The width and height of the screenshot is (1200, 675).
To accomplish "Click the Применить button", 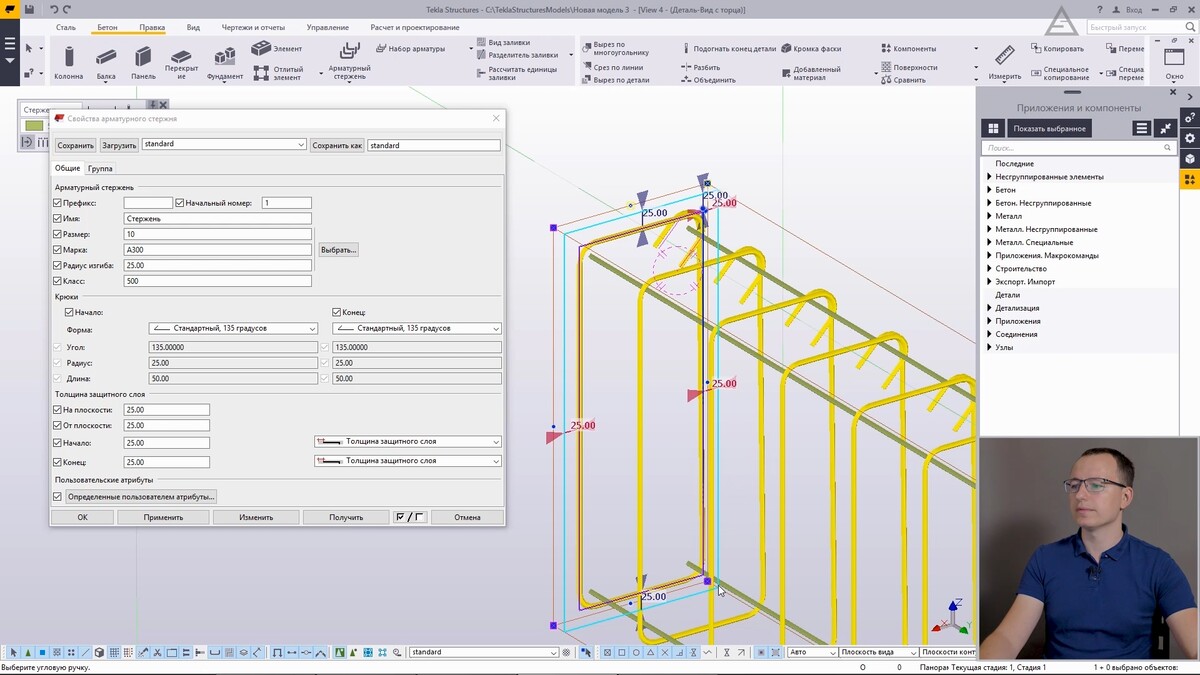I will pos(163,517).
